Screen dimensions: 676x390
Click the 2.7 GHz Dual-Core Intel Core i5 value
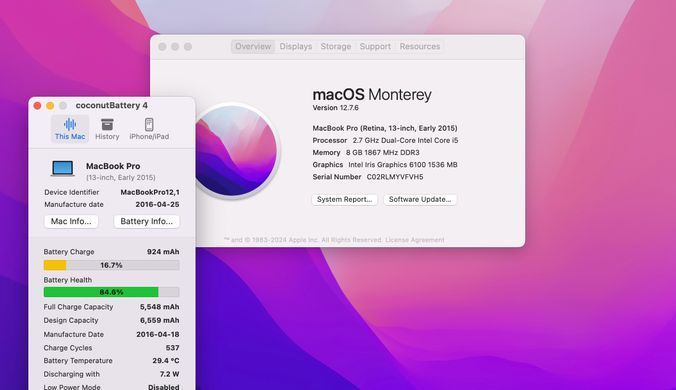click(x=405, y=140)
